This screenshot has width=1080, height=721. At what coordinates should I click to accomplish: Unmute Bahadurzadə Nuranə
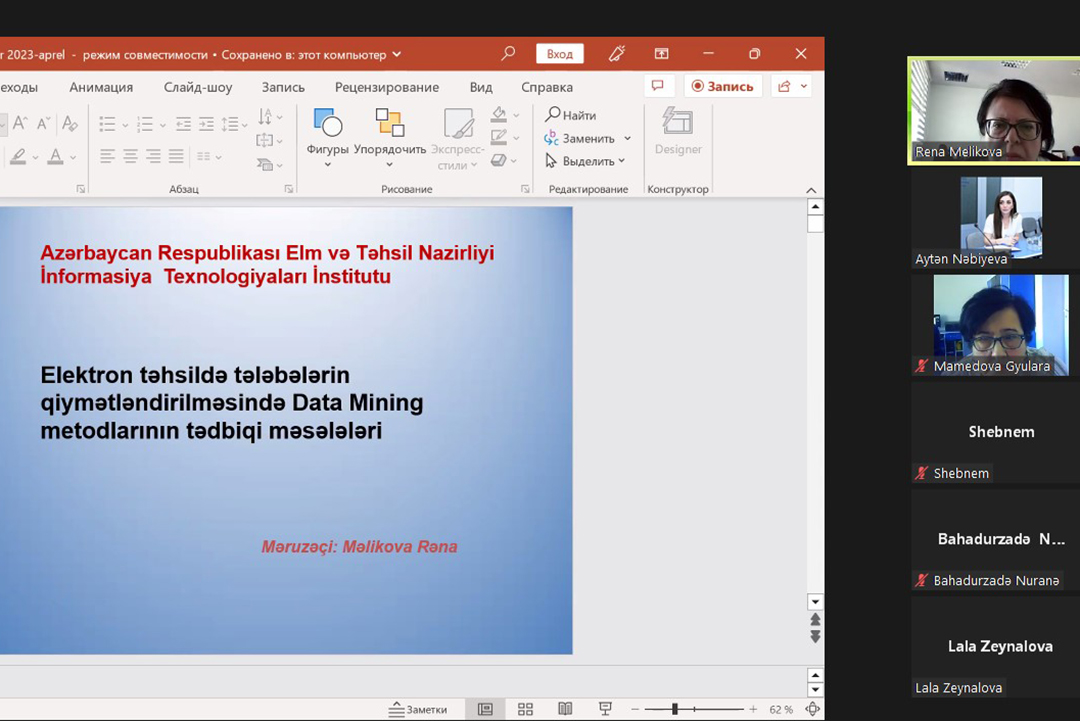click(x=921, y=580)
